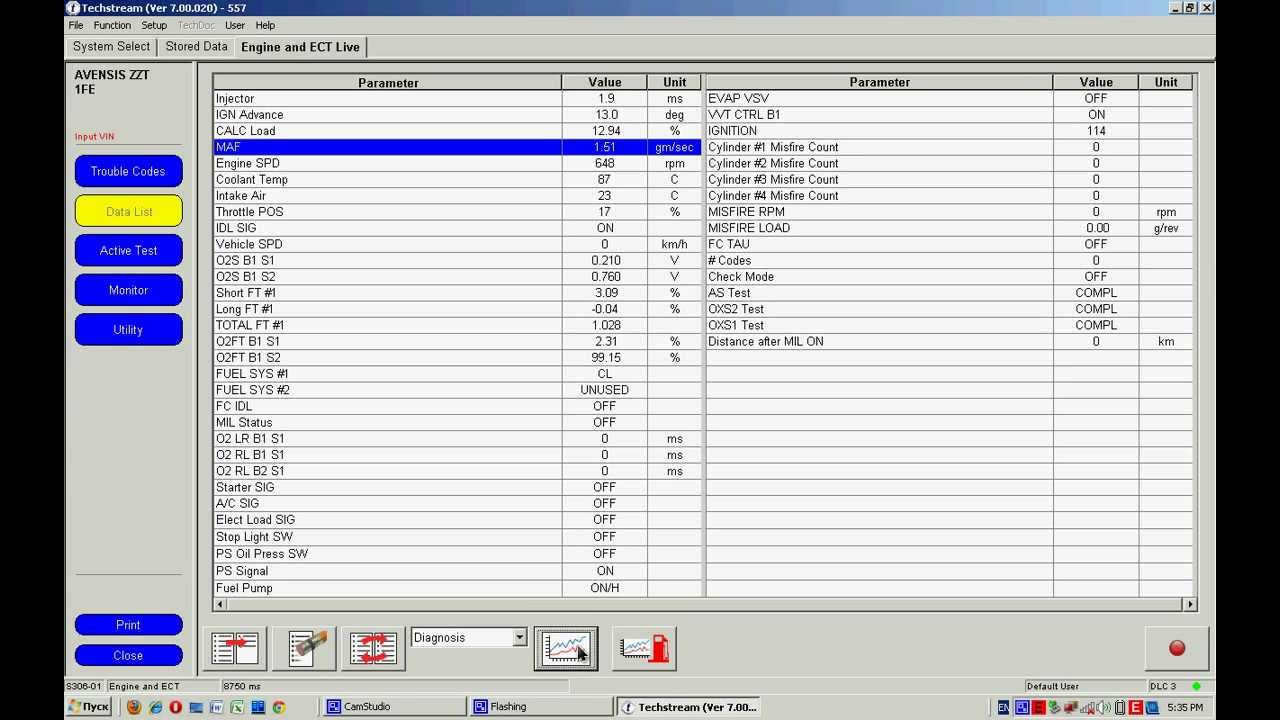
Task: Select the Injector parameter row
Action: click(x=388, y=98)
